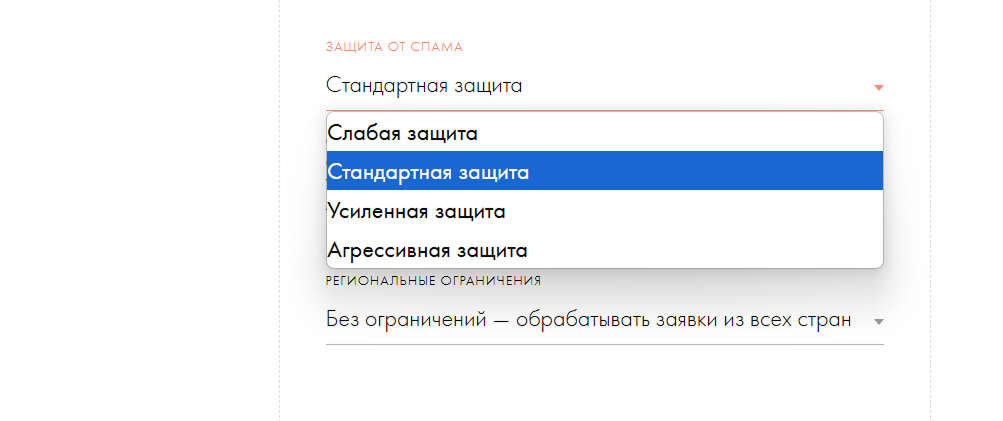
Task: Click the orange arrow beside Стандартная защита
Action: 878,88
